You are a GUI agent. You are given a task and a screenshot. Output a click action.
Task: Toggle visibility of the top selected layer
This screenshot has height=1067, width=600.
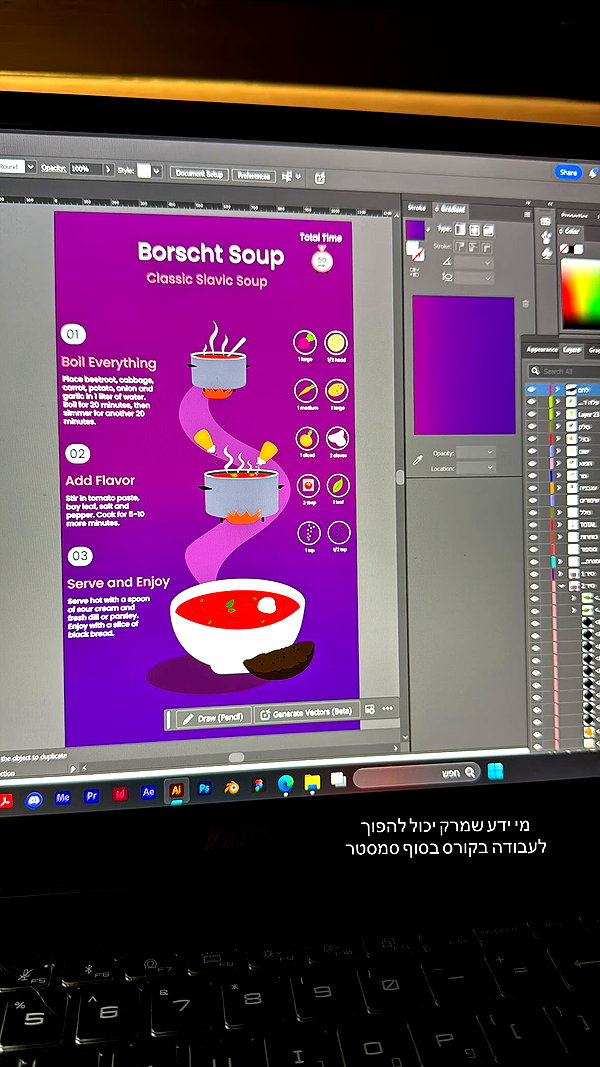[532, 390]
